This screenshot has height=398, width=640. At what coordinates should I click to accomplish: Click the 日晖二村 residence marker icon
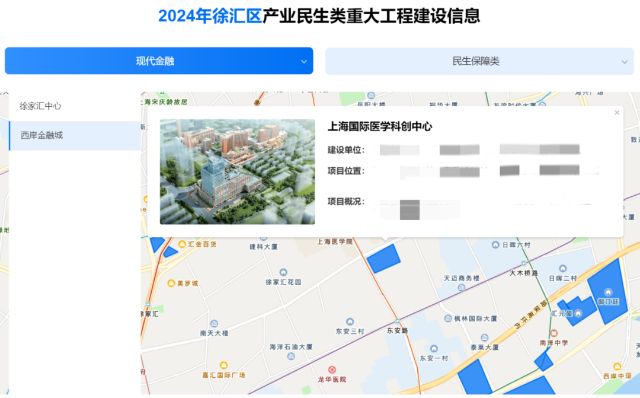(562, 269)
